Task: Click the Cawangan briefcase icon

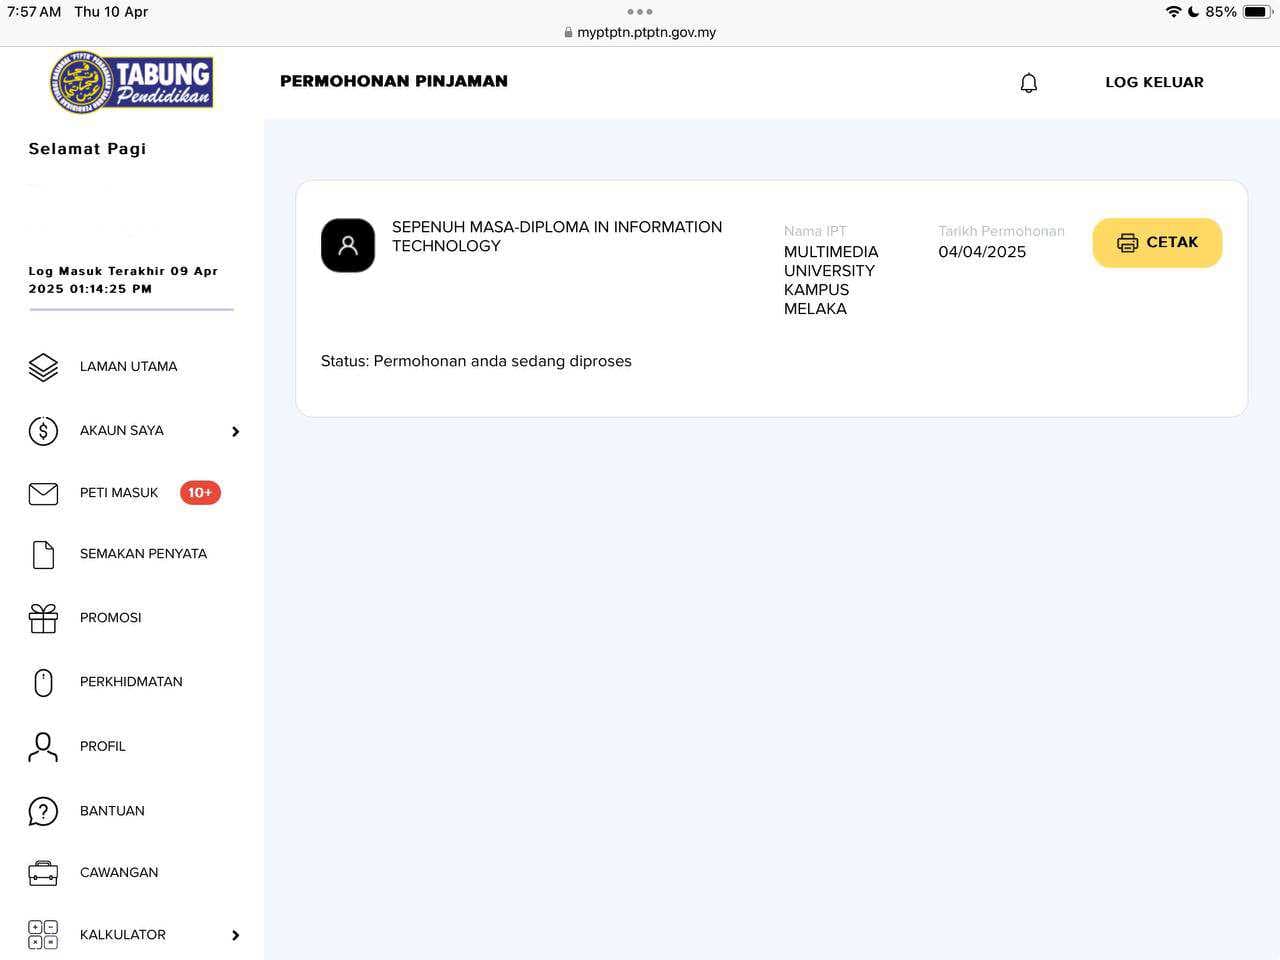Action: (43, 873)
